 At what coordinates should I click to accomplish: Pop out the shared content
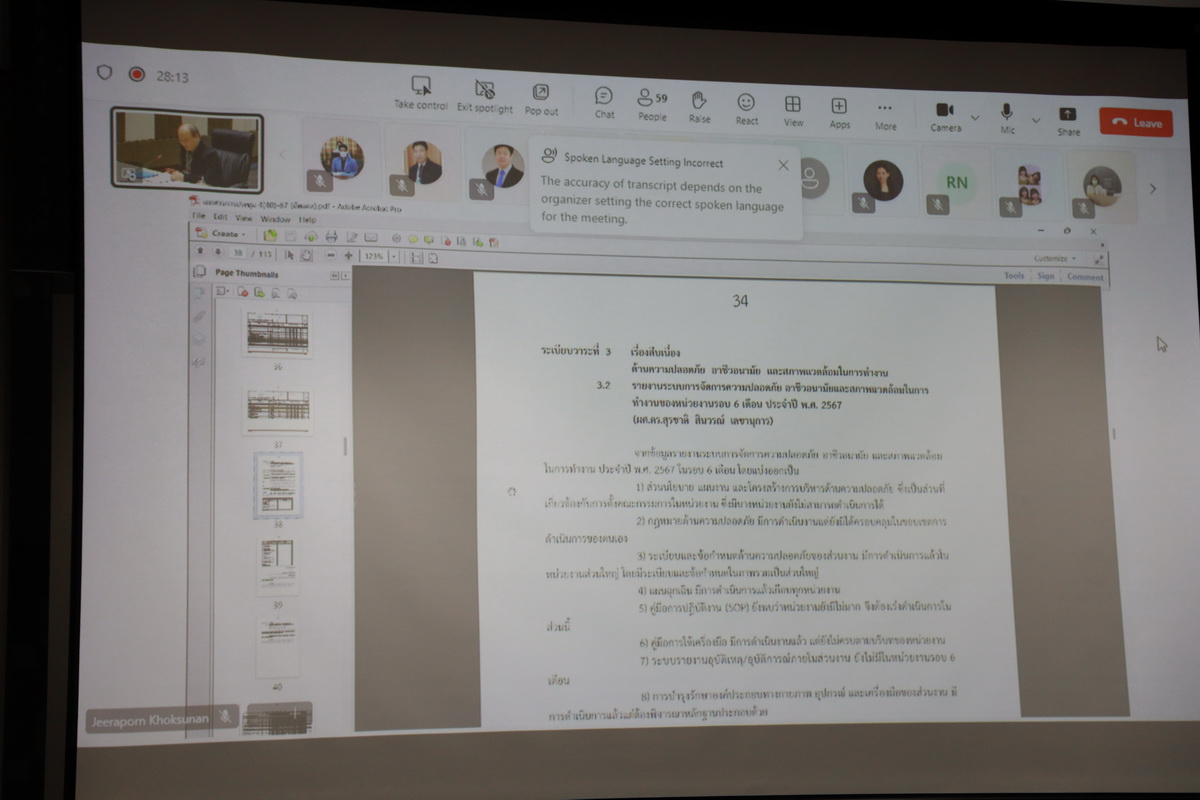click(541, 99)
